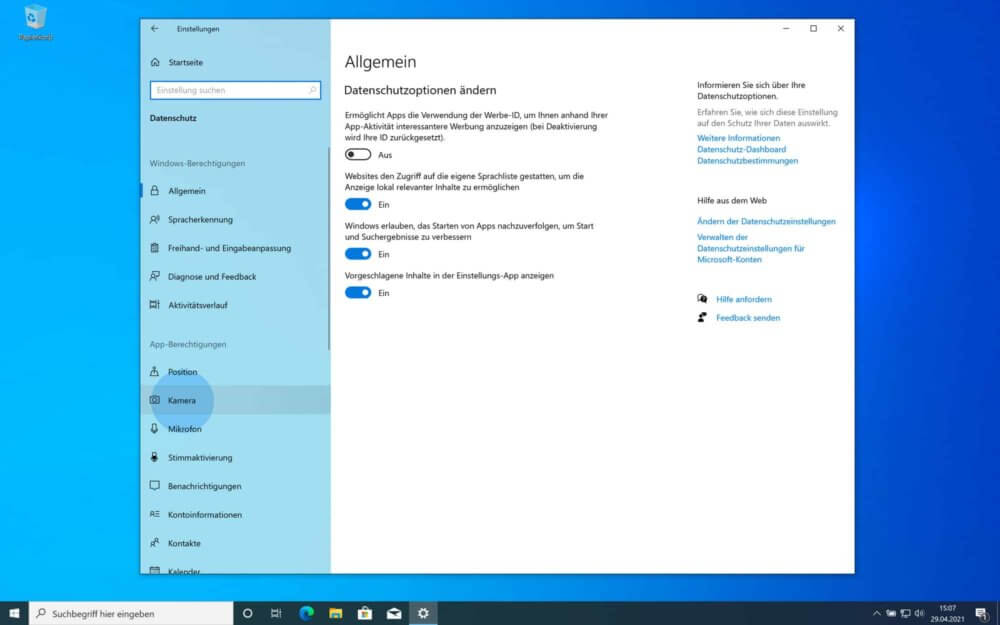Open the Mail app from the taskbar
Viewport: 1000px width, 625px height.
394,611
